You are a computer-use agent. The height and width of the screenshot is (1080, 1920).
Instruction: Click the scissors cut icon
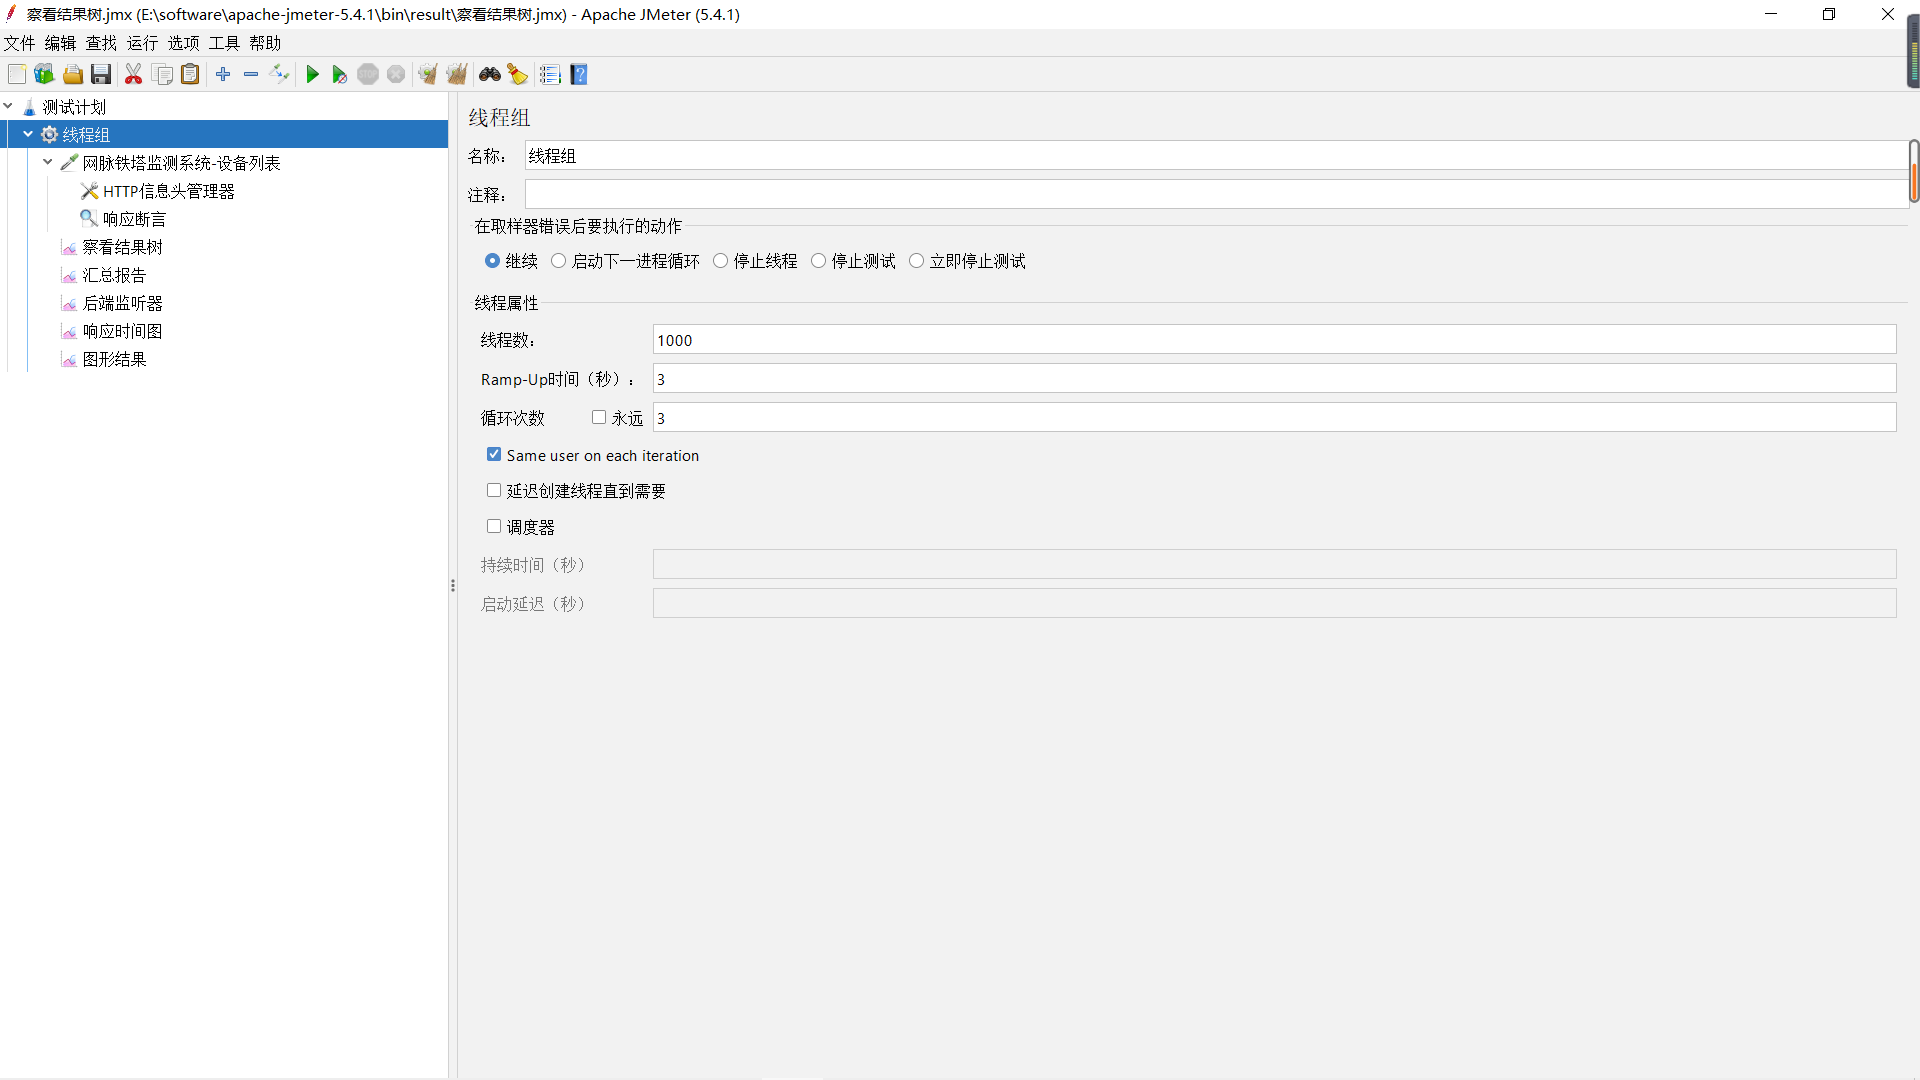tap(133, 75)
